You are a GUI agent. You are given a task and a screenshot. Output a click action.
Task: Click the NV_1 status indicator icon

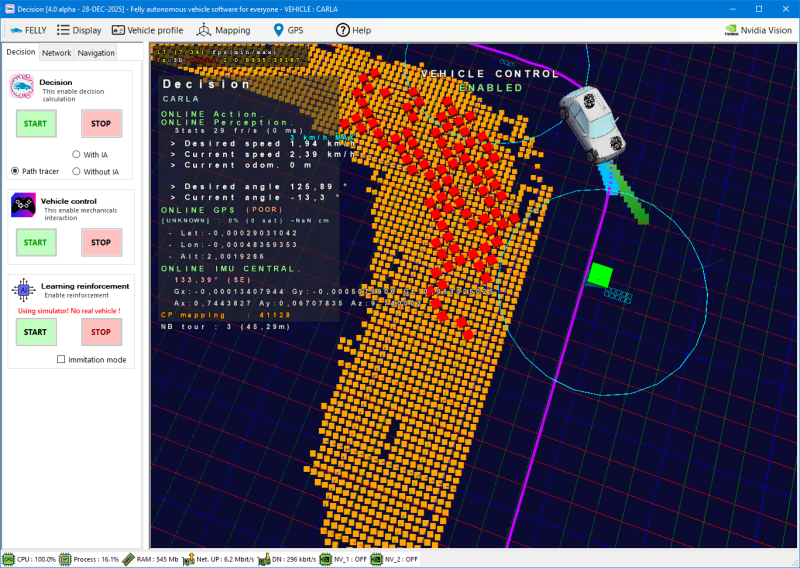(x=326, y=559)
